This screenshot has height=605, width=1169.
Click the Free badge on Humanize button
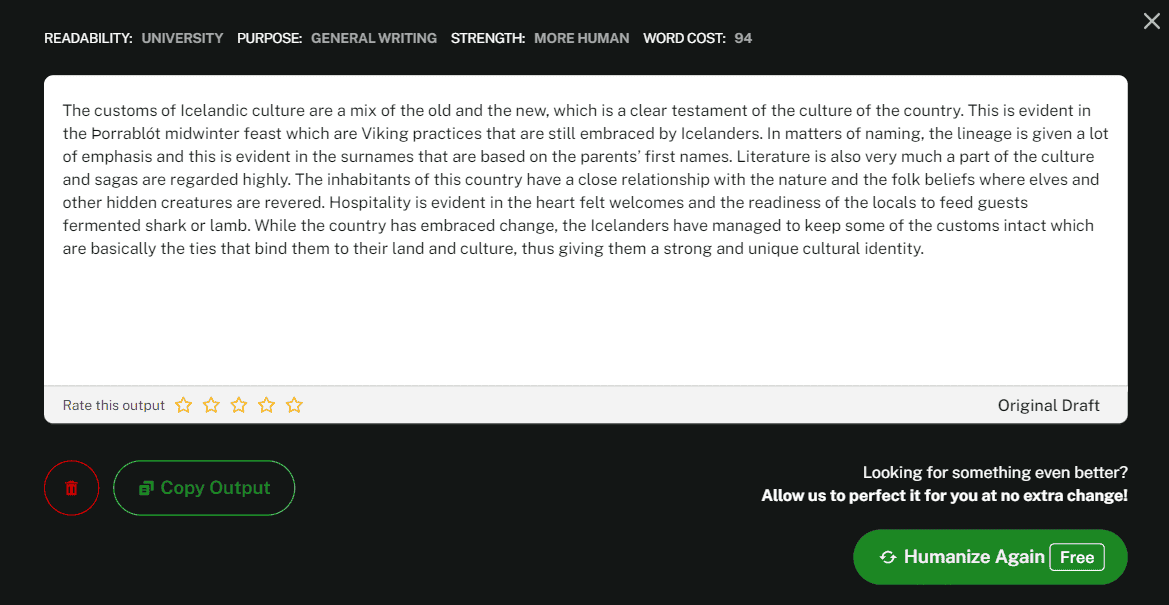1077,557
